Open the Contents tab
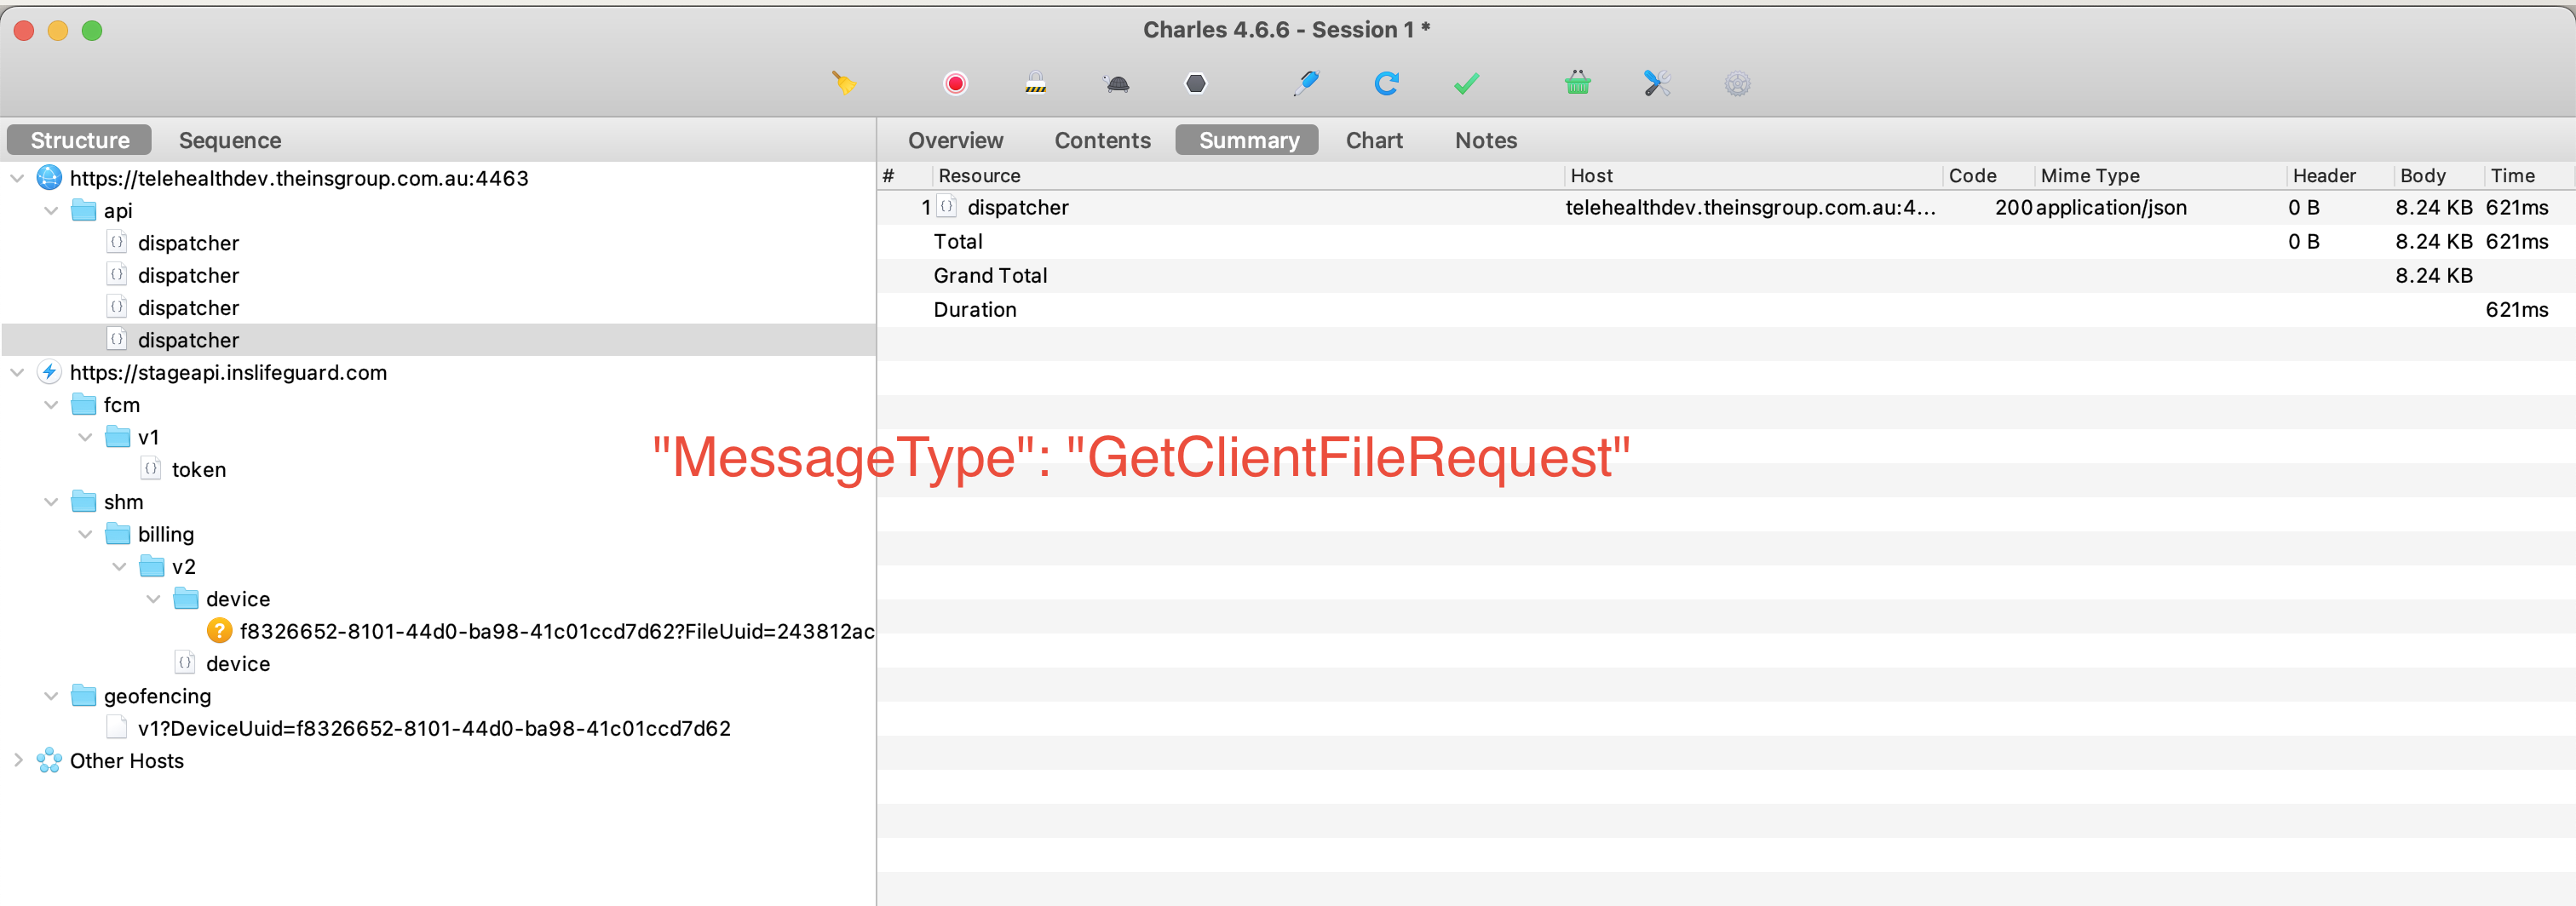Viewport: 2576px width, 906px height. [1102, 140]
